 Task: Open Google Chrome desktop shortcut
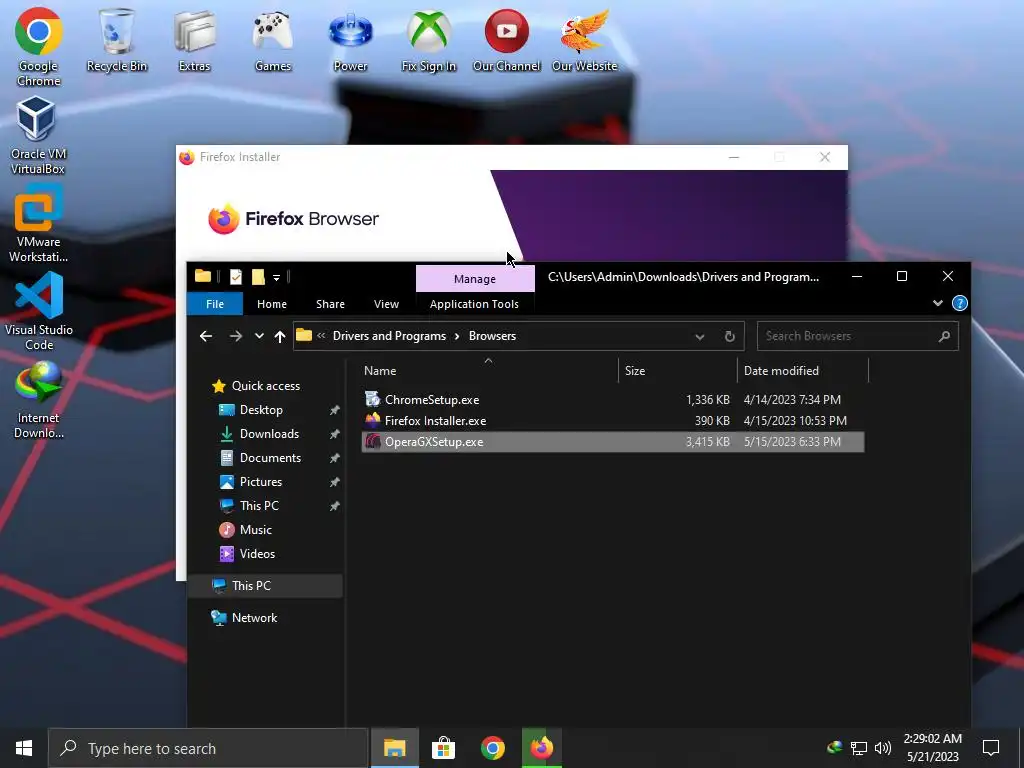39,47
